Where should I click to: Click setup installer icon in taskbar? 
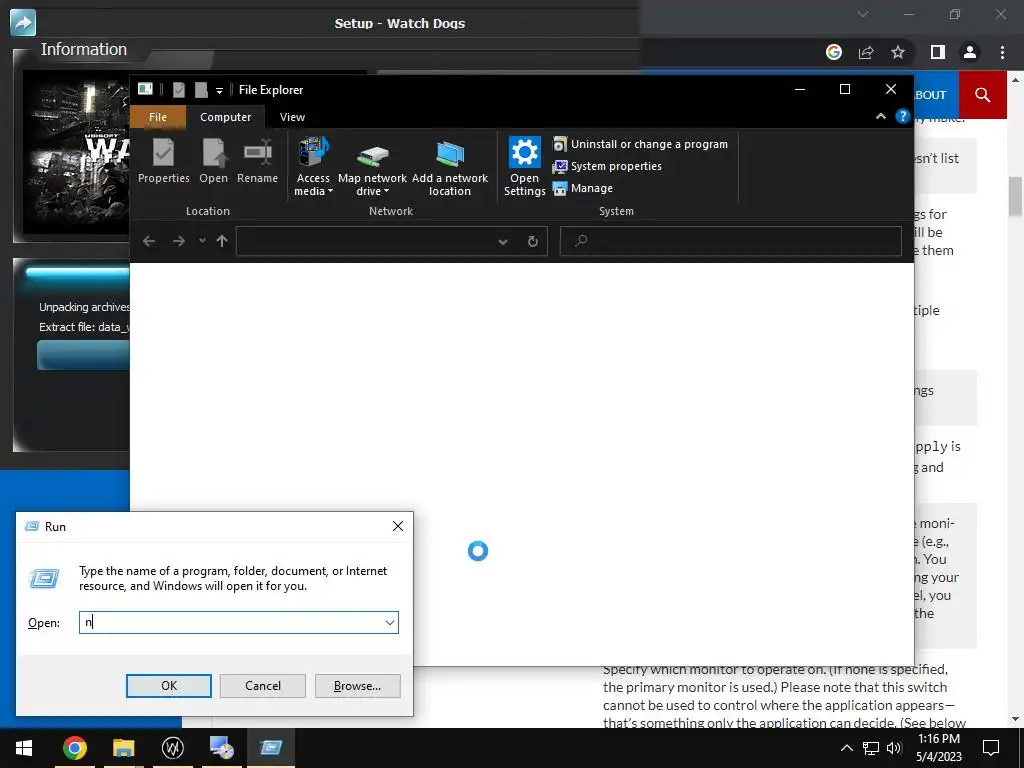[221, 748]
